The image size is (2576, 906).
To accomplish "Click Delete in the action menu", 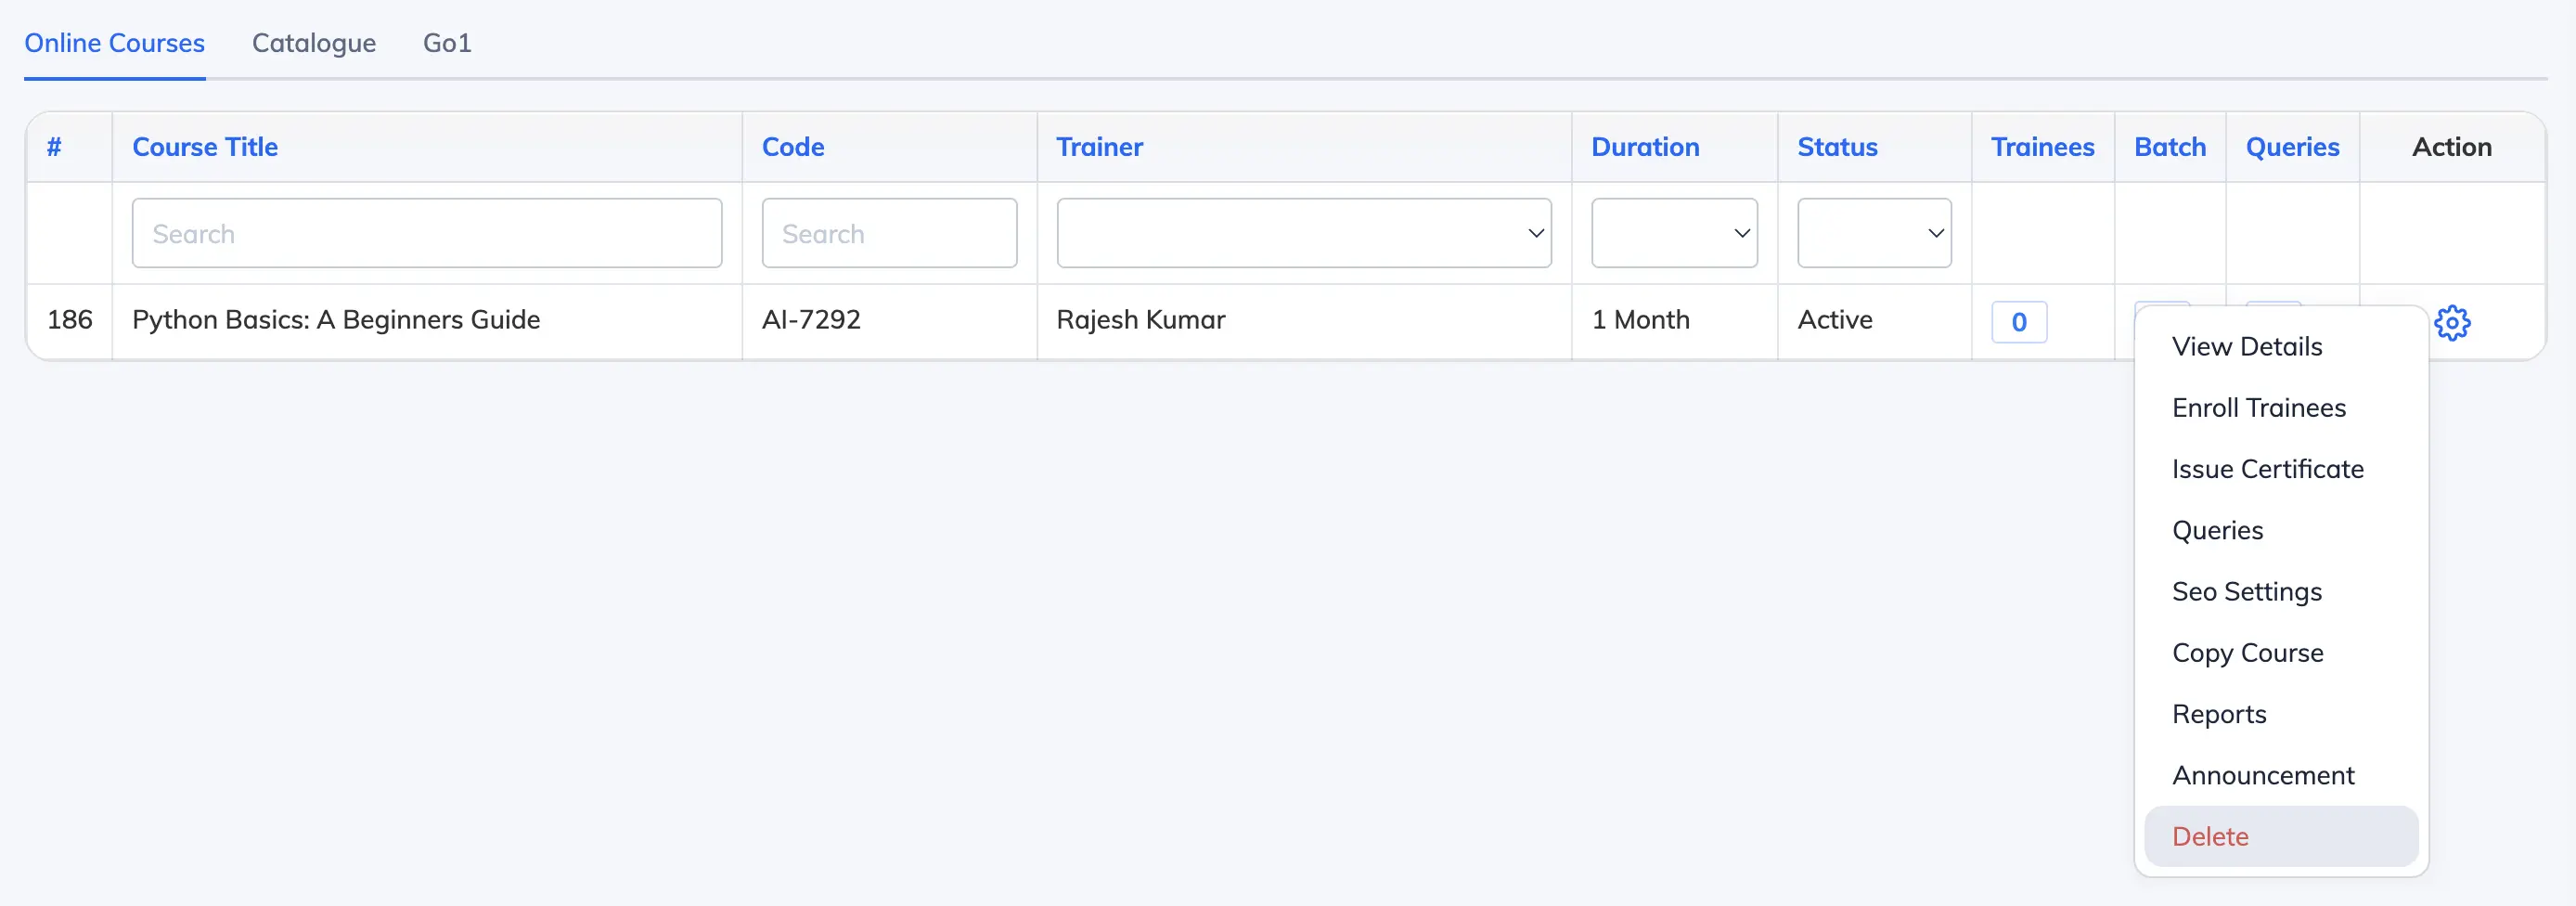I will tap(2282, 836).
